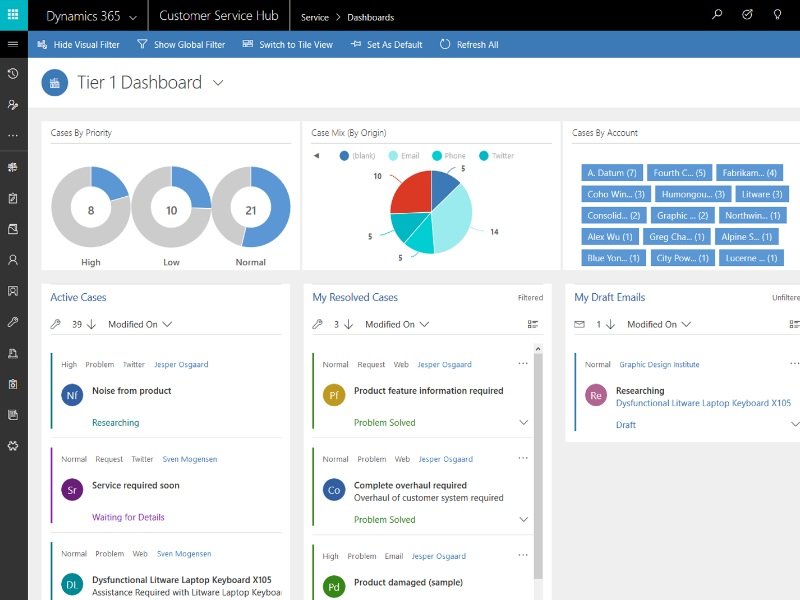Image resolution: width=800 pixels, height=600 pixels.
Task: Filter by A. Datum (7) account tag
Action: (612, 173)
